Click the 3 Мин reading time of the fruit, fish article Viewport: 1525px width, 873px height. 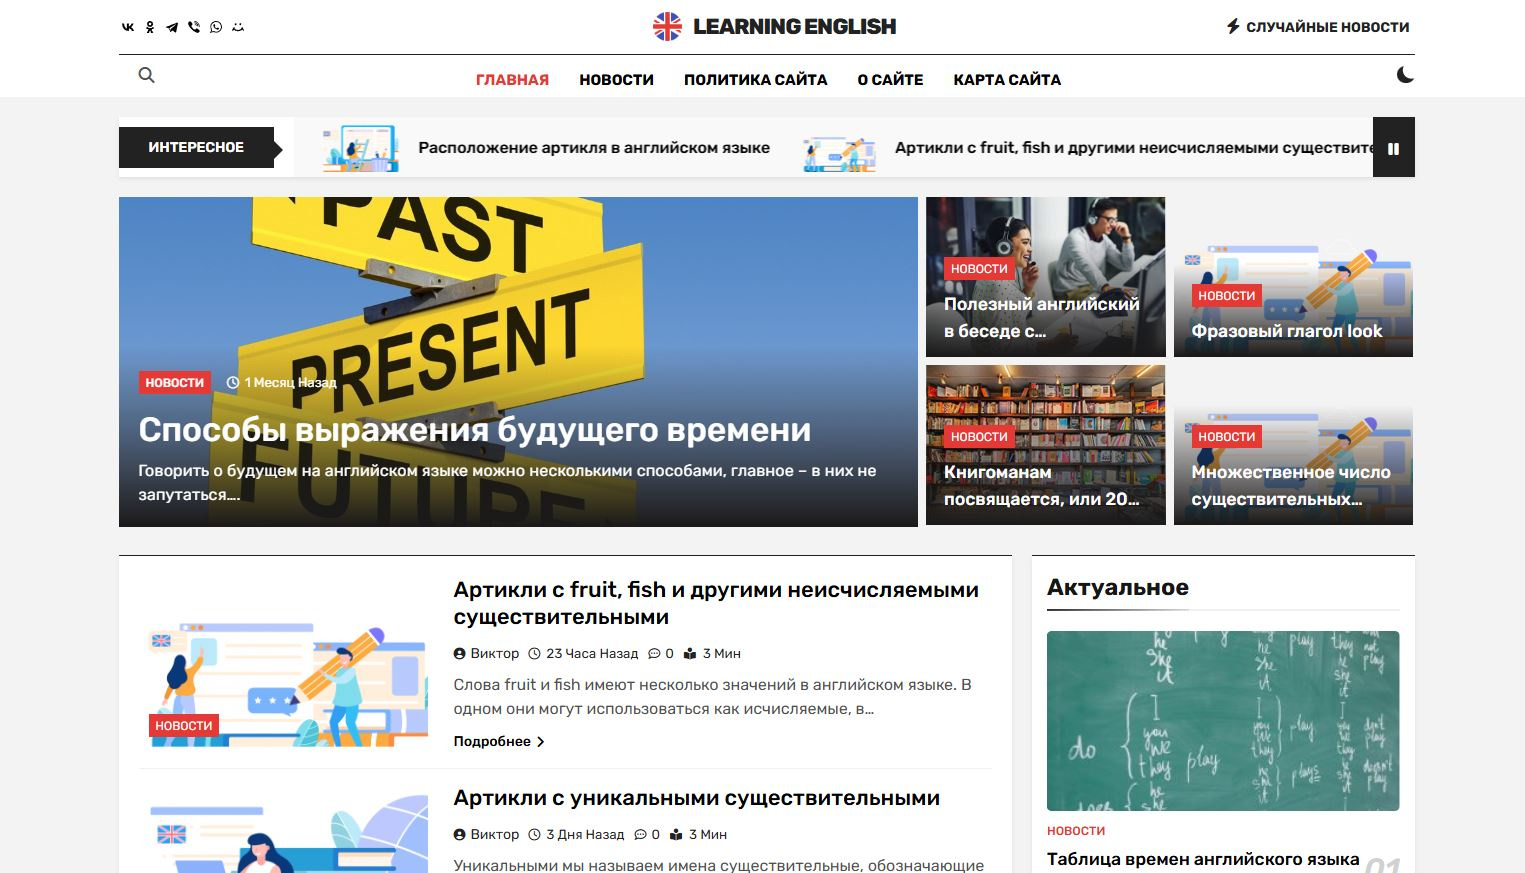coord(712,654)
